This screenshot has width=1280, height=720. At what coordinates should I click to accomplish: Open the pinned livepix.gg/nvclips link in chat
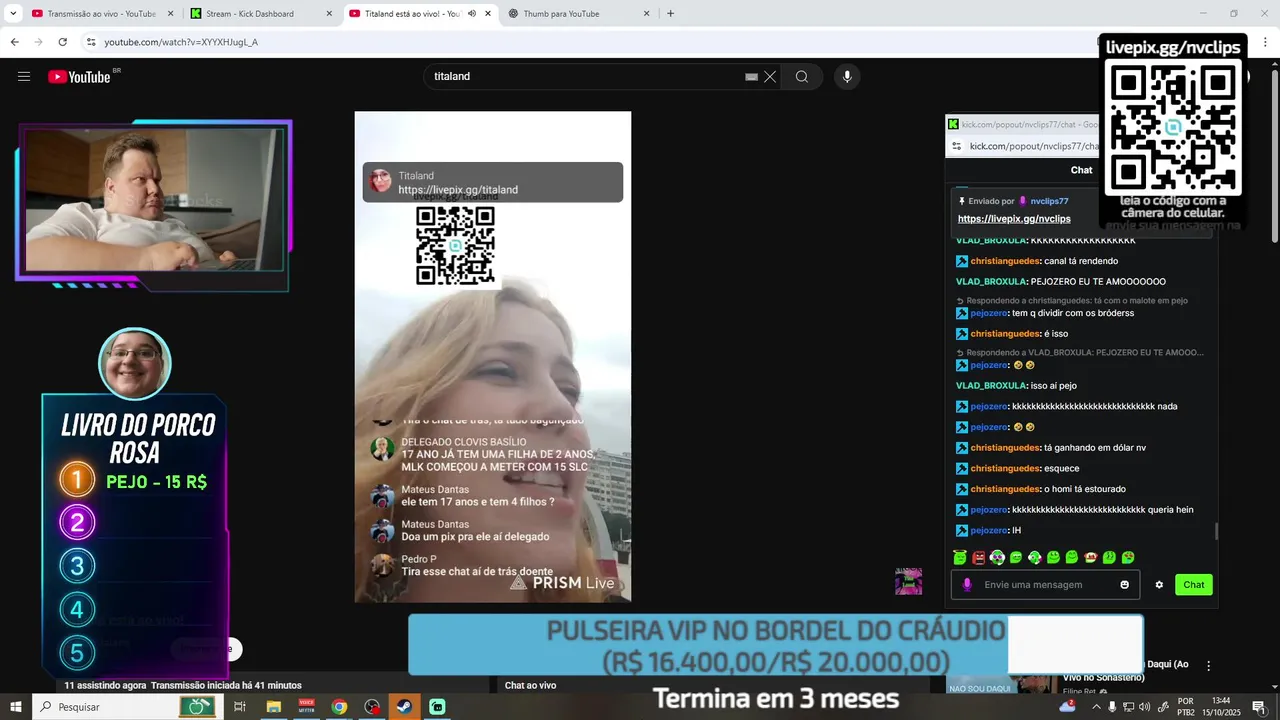pos(1014,219)
